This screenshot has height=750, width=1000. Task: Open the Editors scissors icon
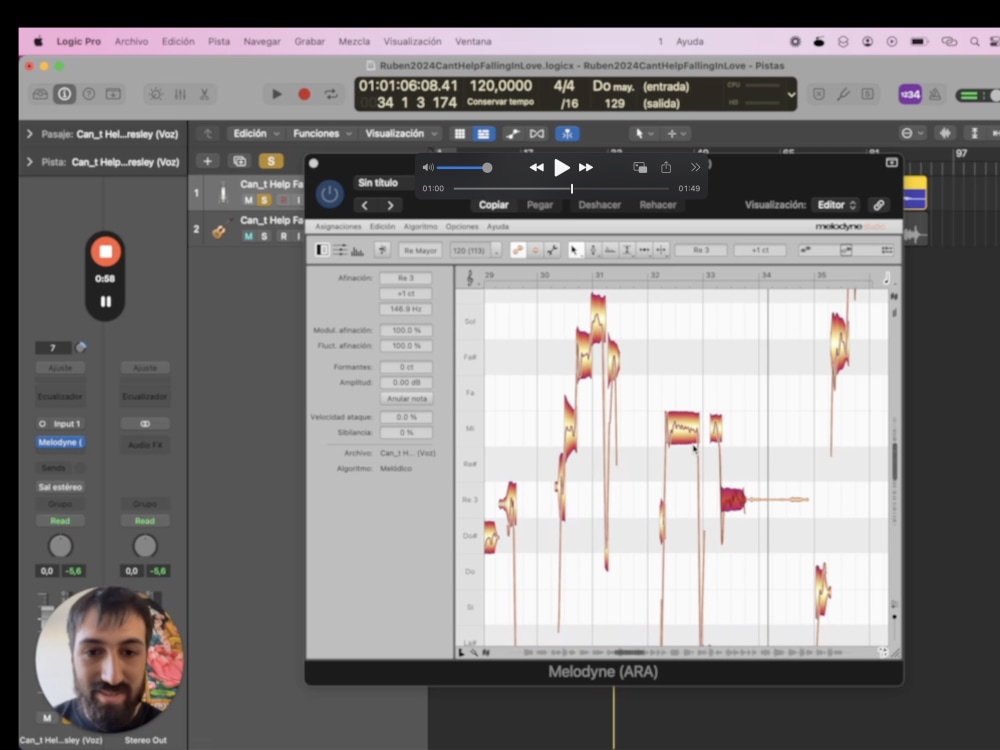tap(205, 94)
